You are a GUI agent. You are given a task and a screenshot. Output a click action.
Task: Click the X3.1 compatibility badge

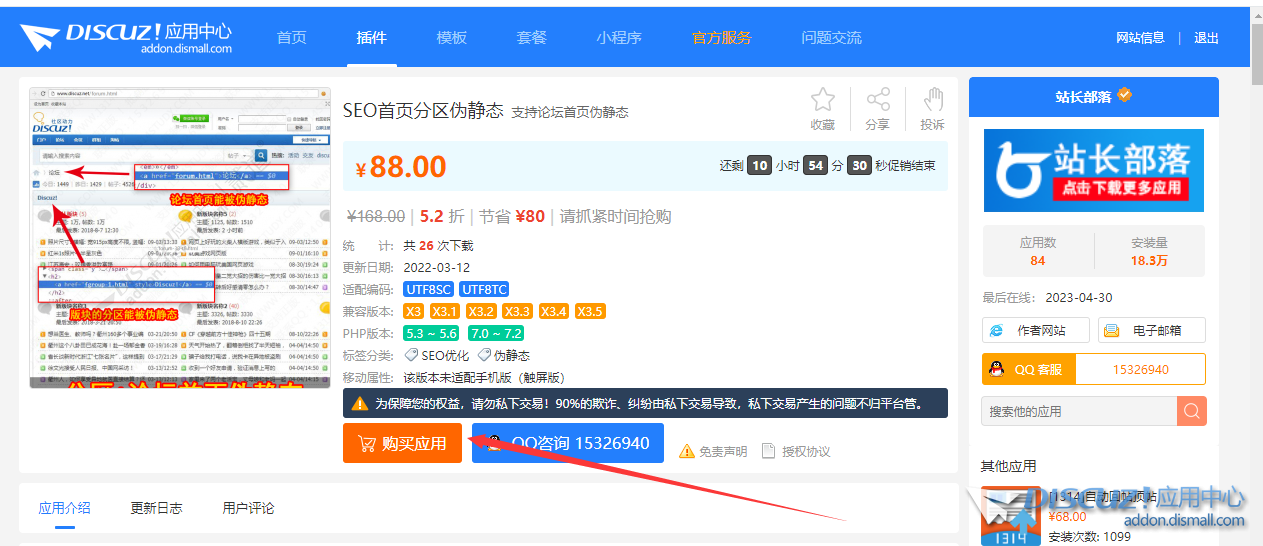(x=445, y=311)
